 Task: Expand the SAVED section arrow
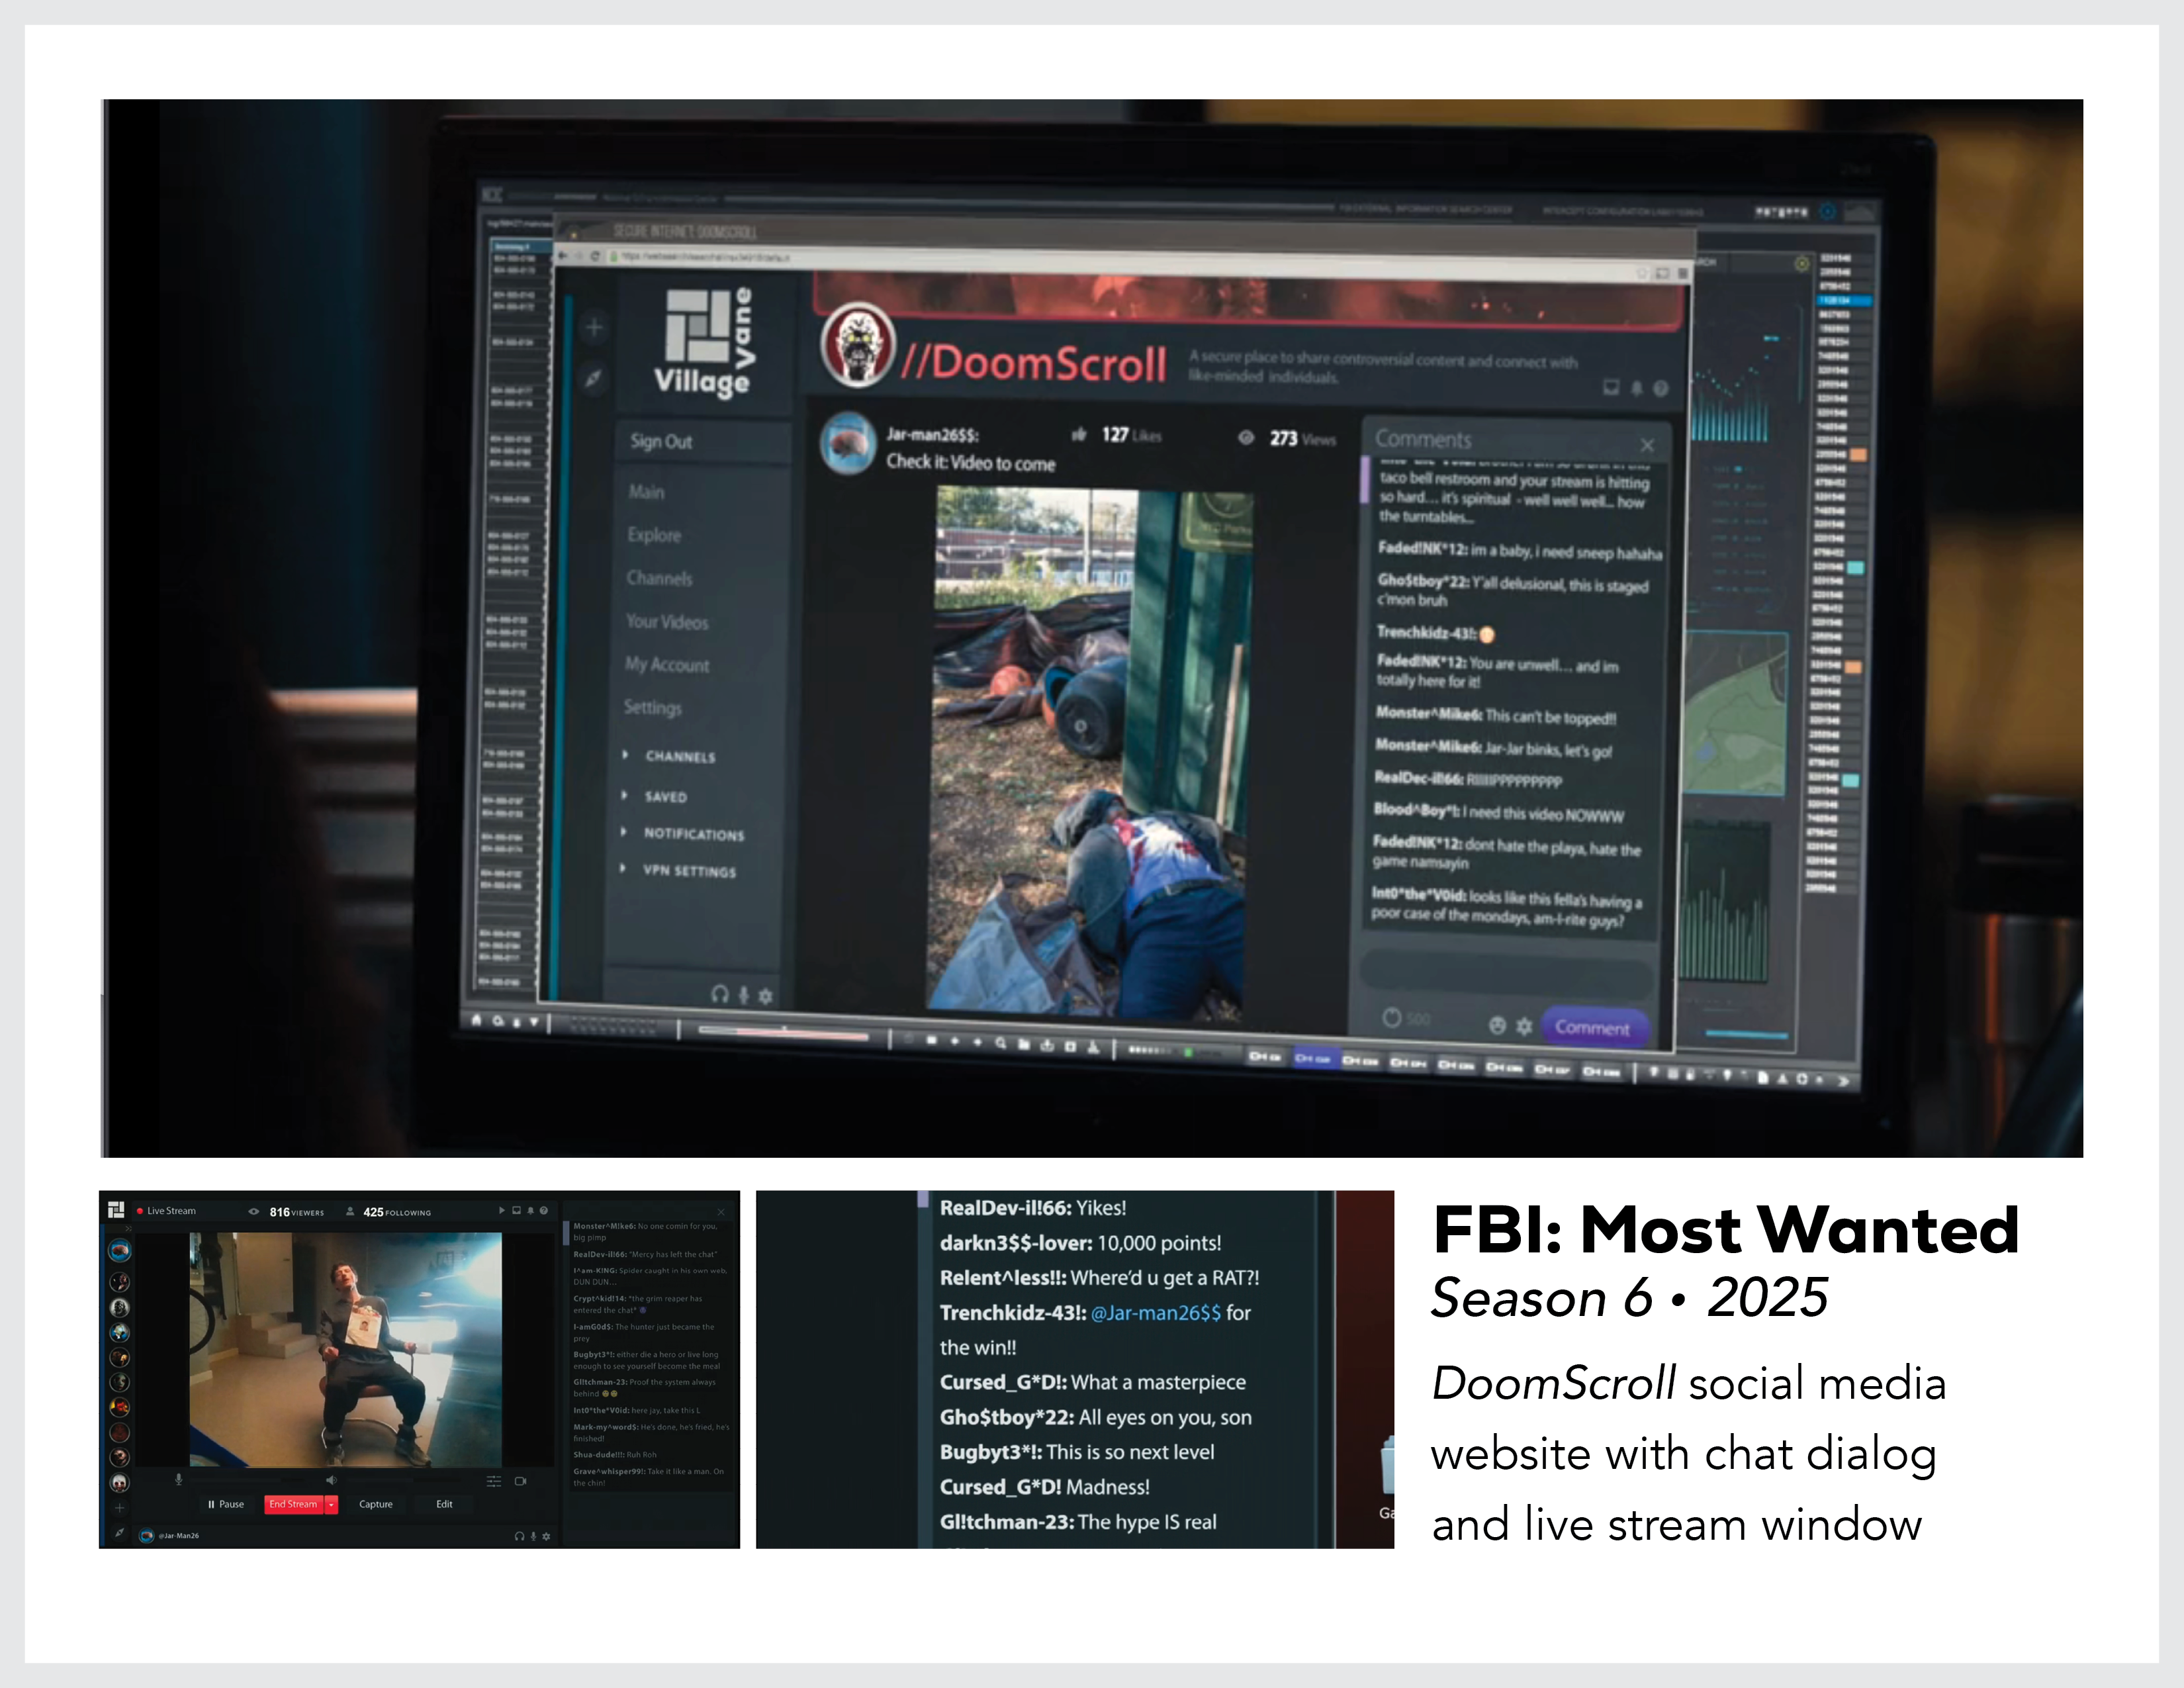(x=624, y=796)
